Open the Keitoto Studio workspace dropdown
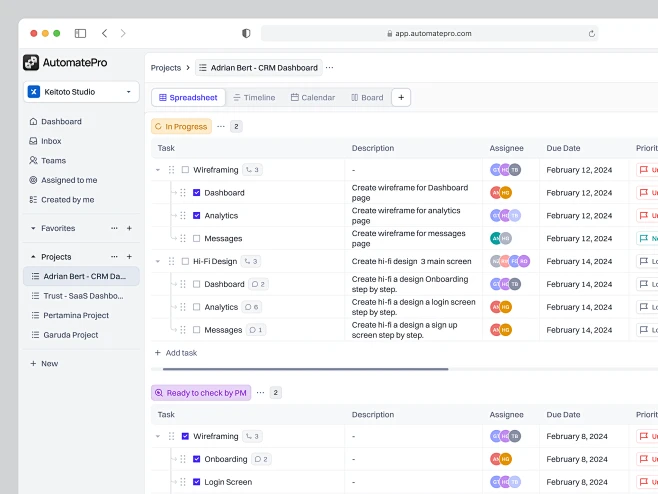 point(81,92)
